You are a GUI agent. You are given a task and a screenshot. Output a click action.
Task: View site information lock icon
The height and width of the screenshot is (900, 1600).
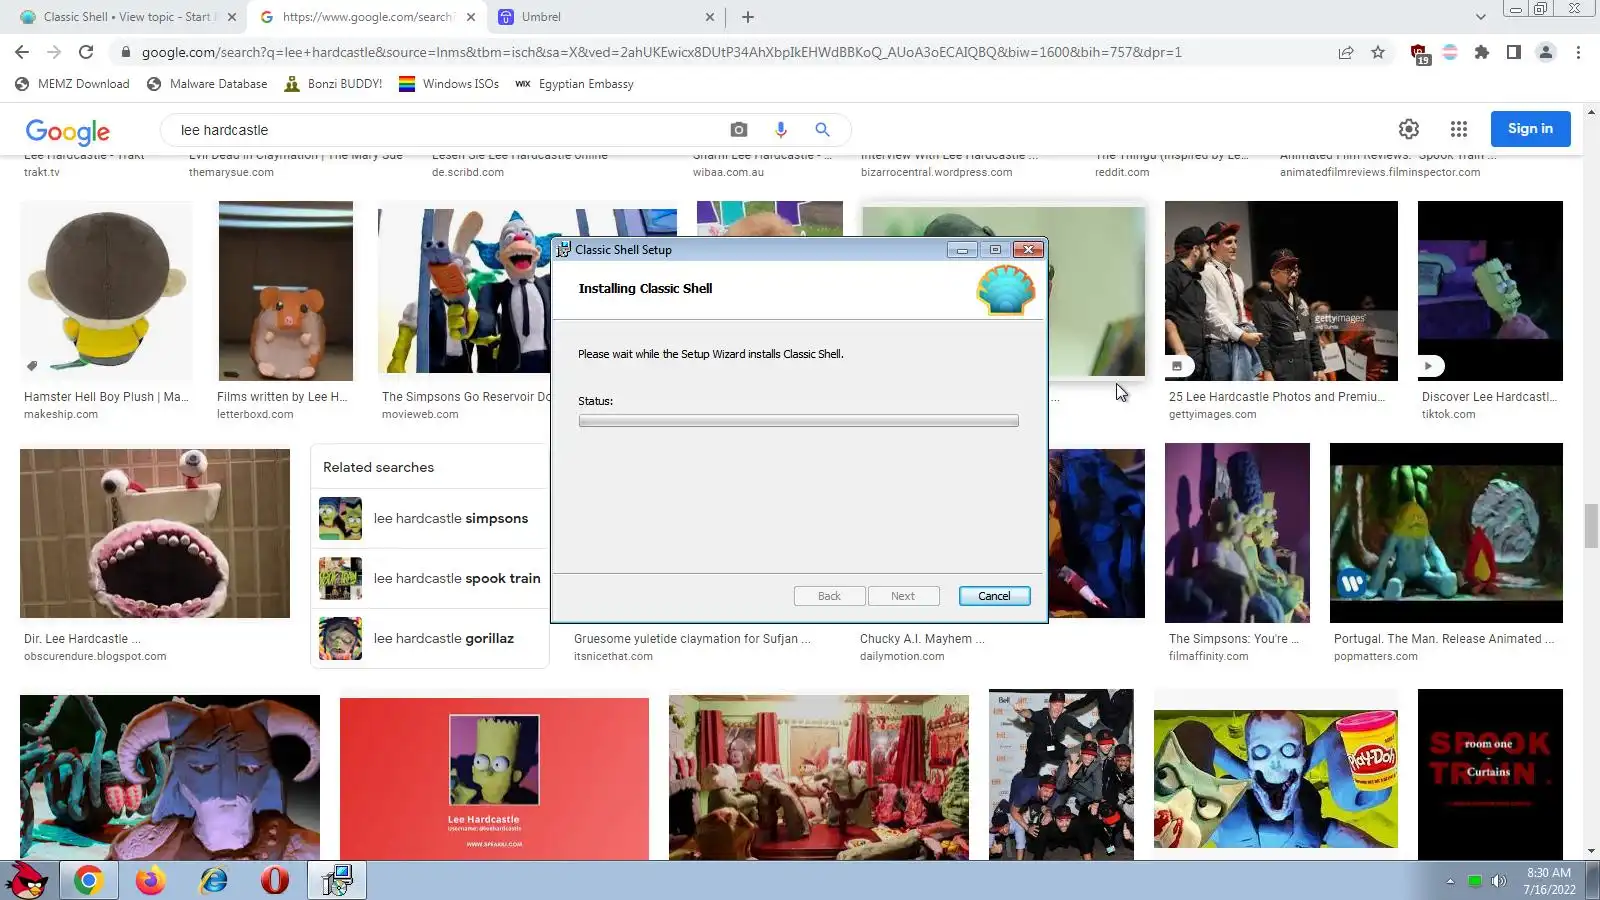click(x=125, y=52)
